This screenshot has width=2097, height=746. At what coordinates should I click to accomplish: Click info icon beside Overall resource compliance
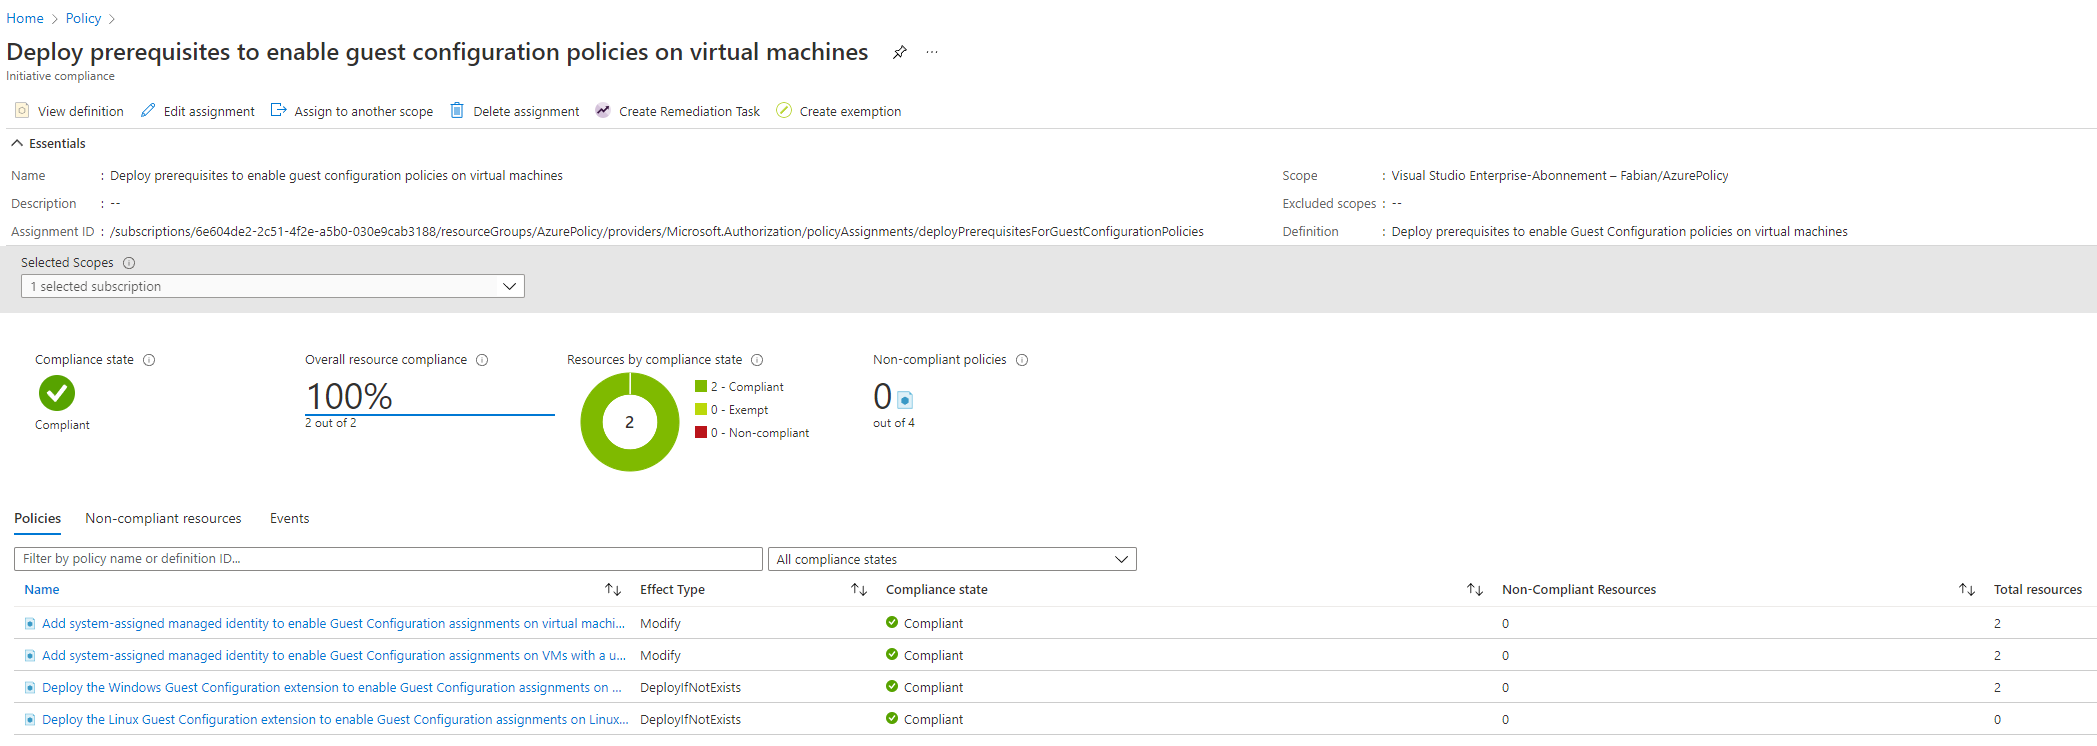482,360
